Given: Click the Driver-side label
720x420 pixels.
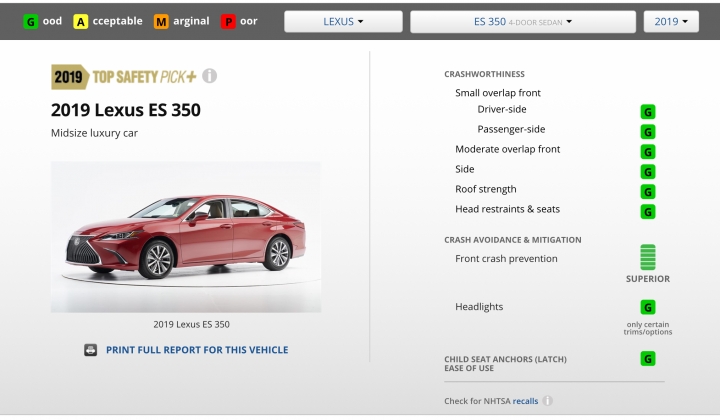Looking at the screenshot, I should (502, 109).
